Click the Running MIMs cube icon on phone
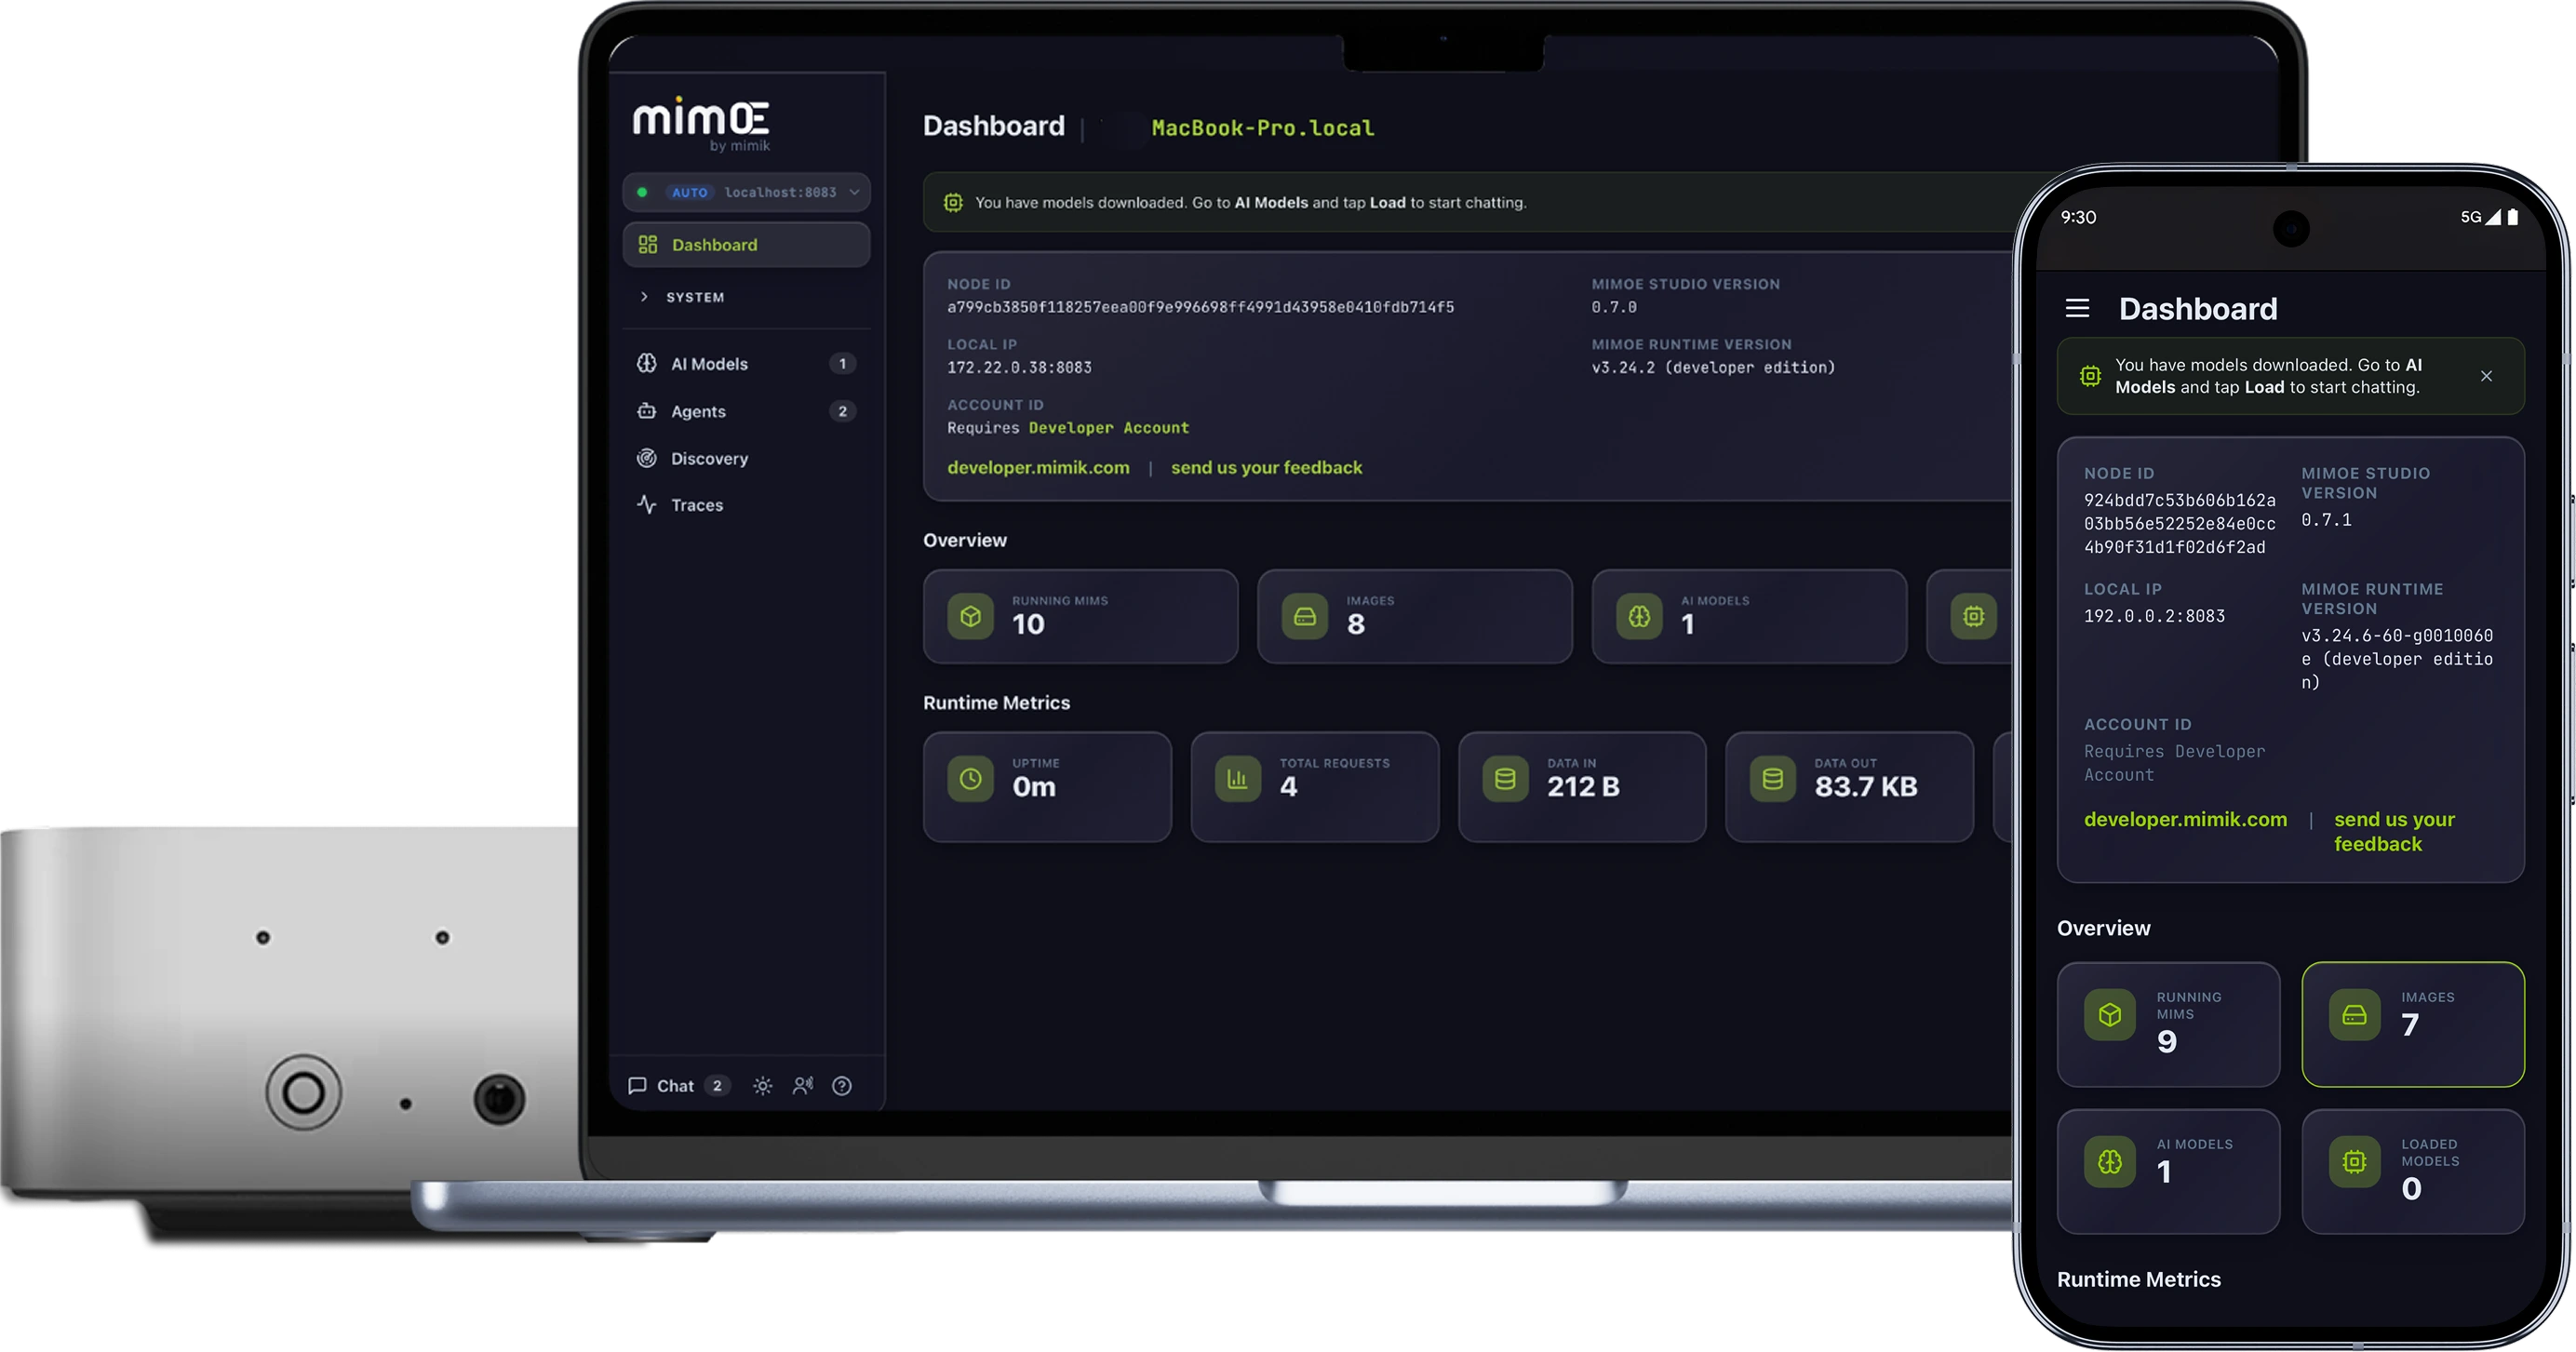 (2110, 1015)
